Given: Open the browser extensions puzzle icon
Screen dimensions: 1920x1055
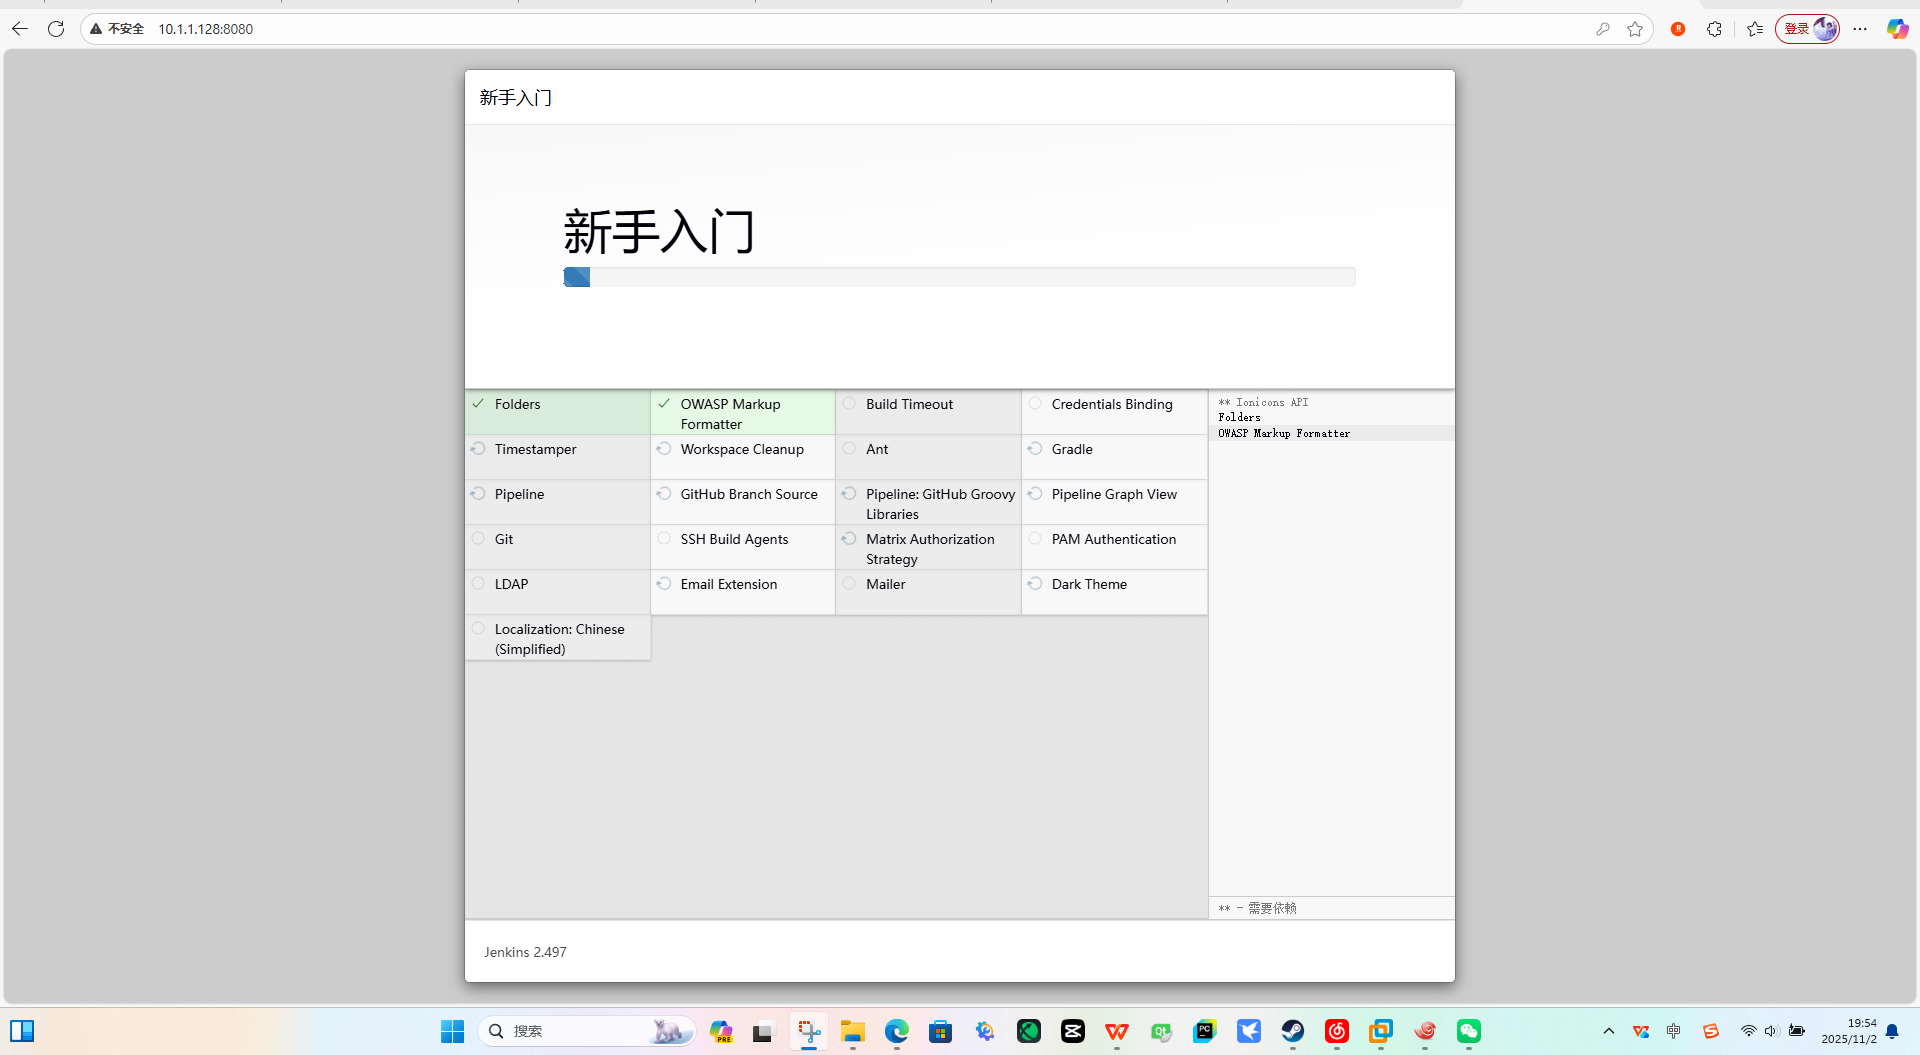Looking at the screenshot, I should tap(1714, 29).
